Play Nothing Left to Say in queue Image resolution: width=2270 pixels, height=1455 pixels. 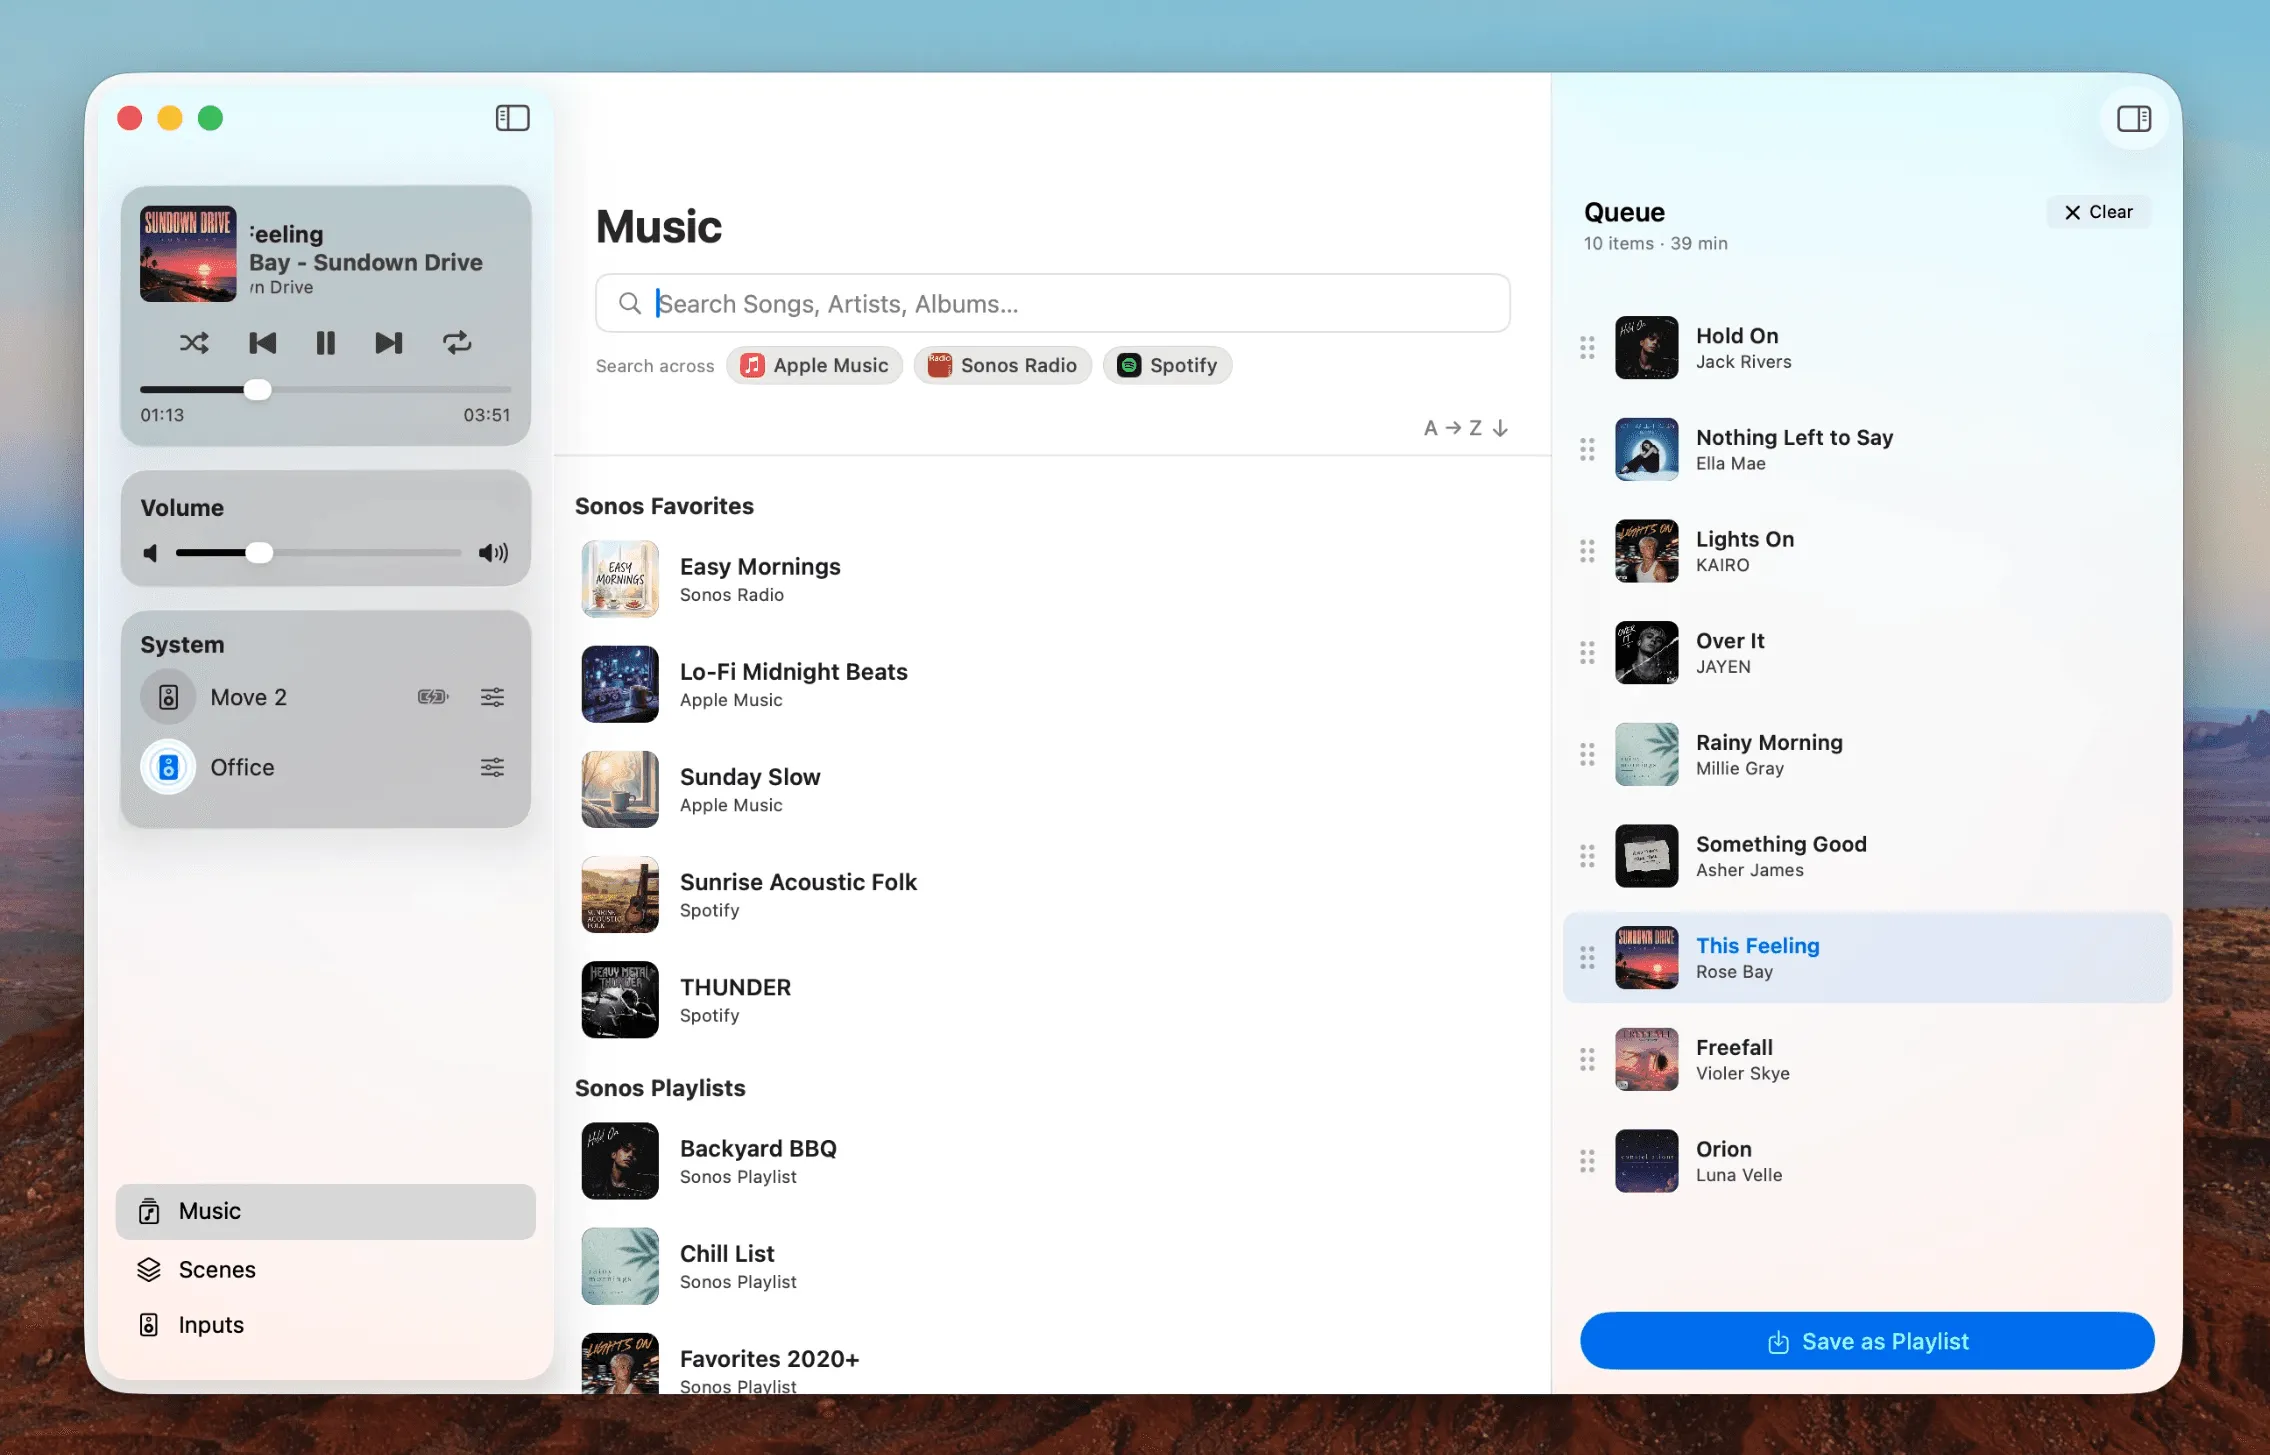tap(1867, 450)
